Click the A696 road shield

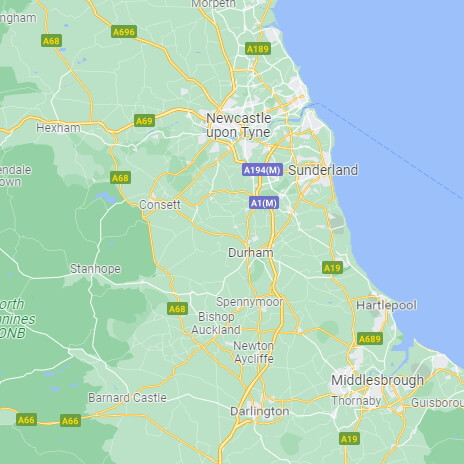click(124, 32)
